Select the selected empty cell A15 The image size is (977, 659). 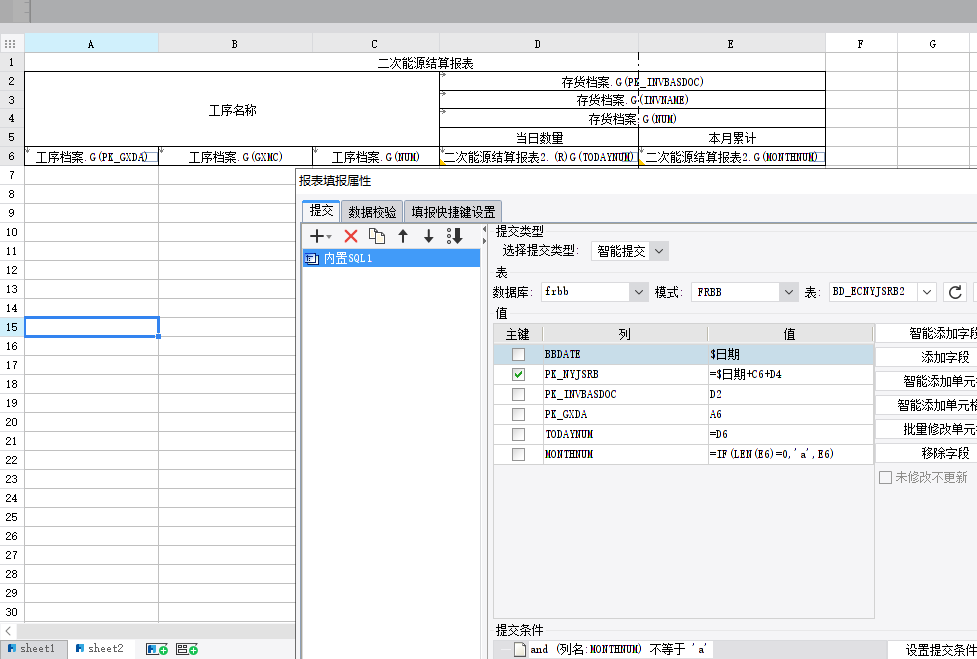coord(92,327)
